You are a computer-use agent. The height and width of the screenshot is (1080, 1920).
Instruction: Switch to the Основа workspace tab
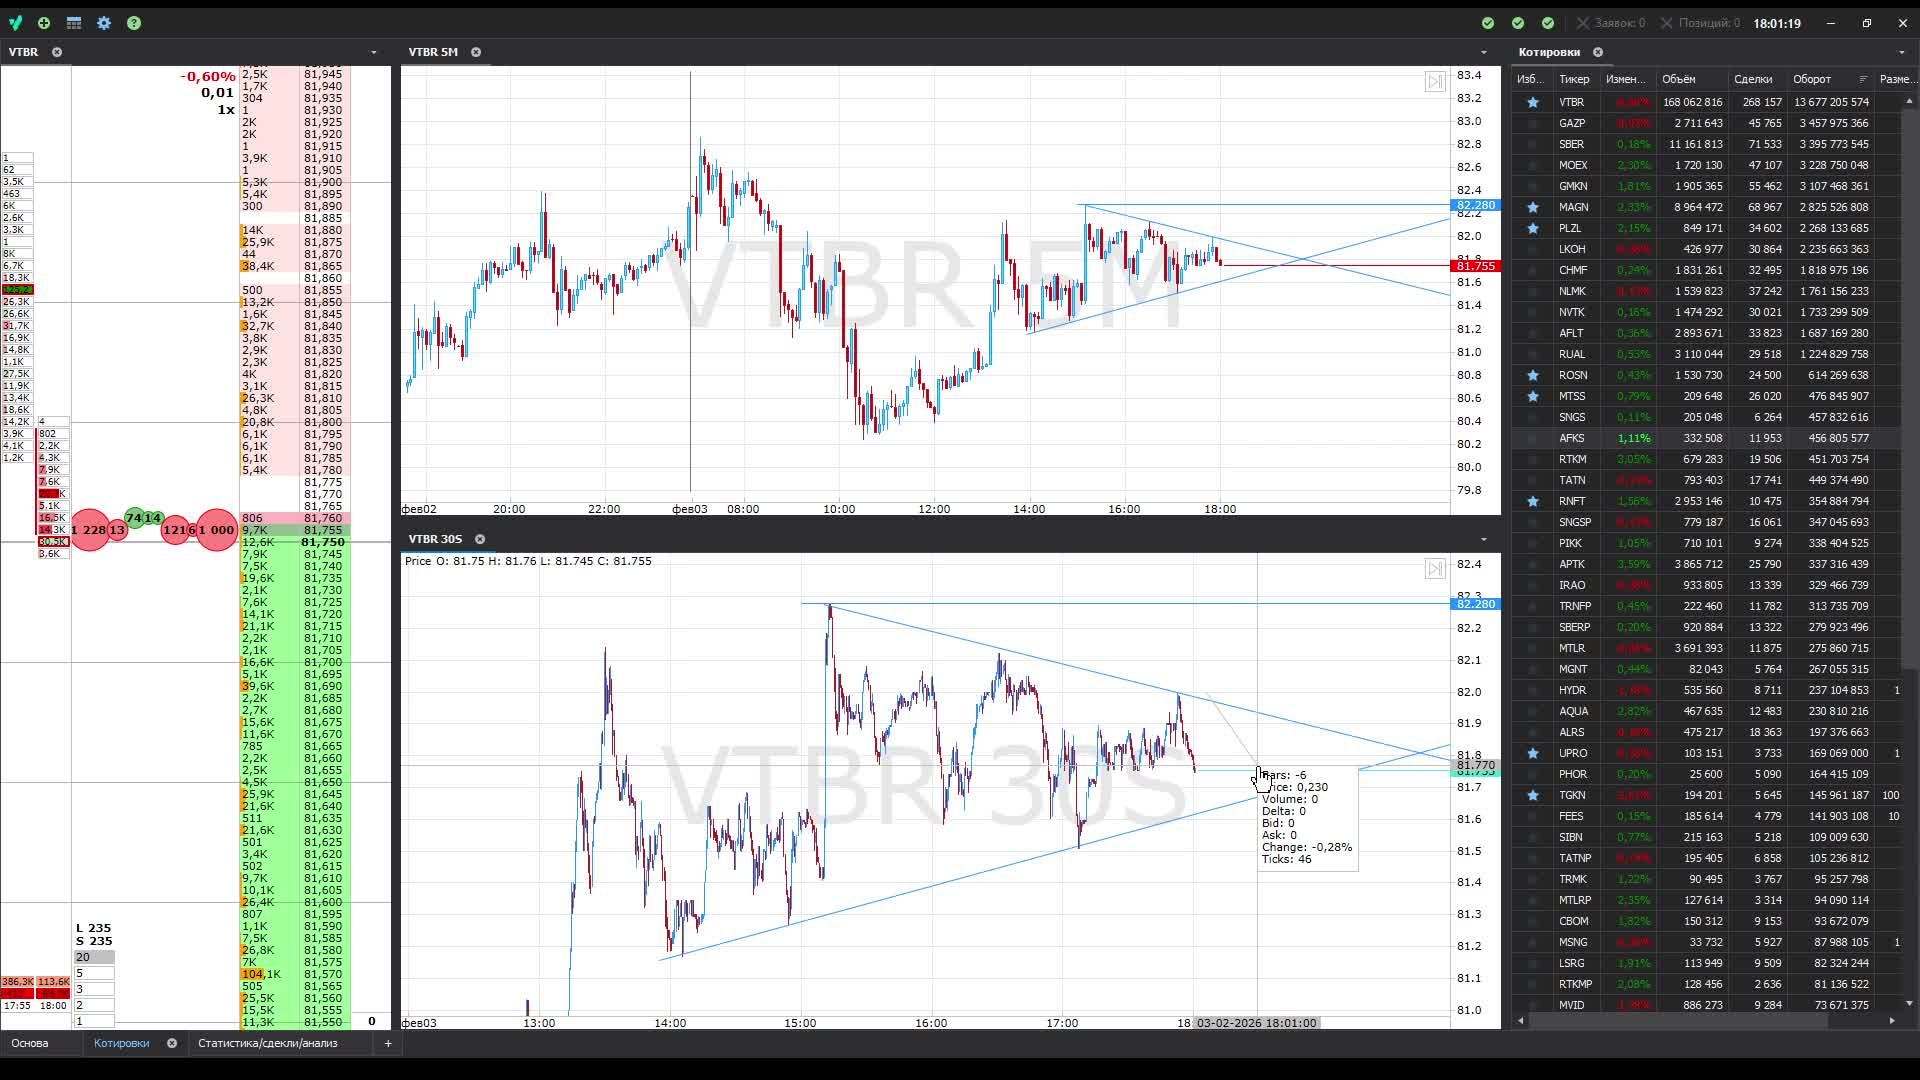(30, 1043)
